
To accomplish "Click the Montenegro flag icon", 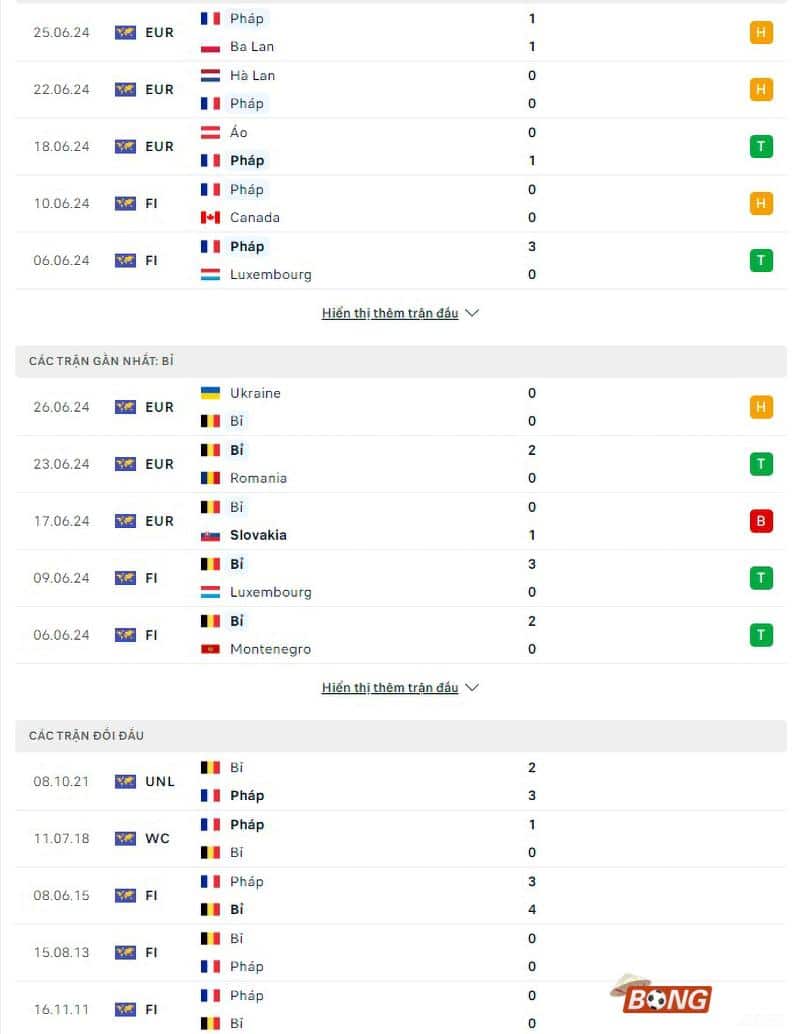I will coord(211,649).
